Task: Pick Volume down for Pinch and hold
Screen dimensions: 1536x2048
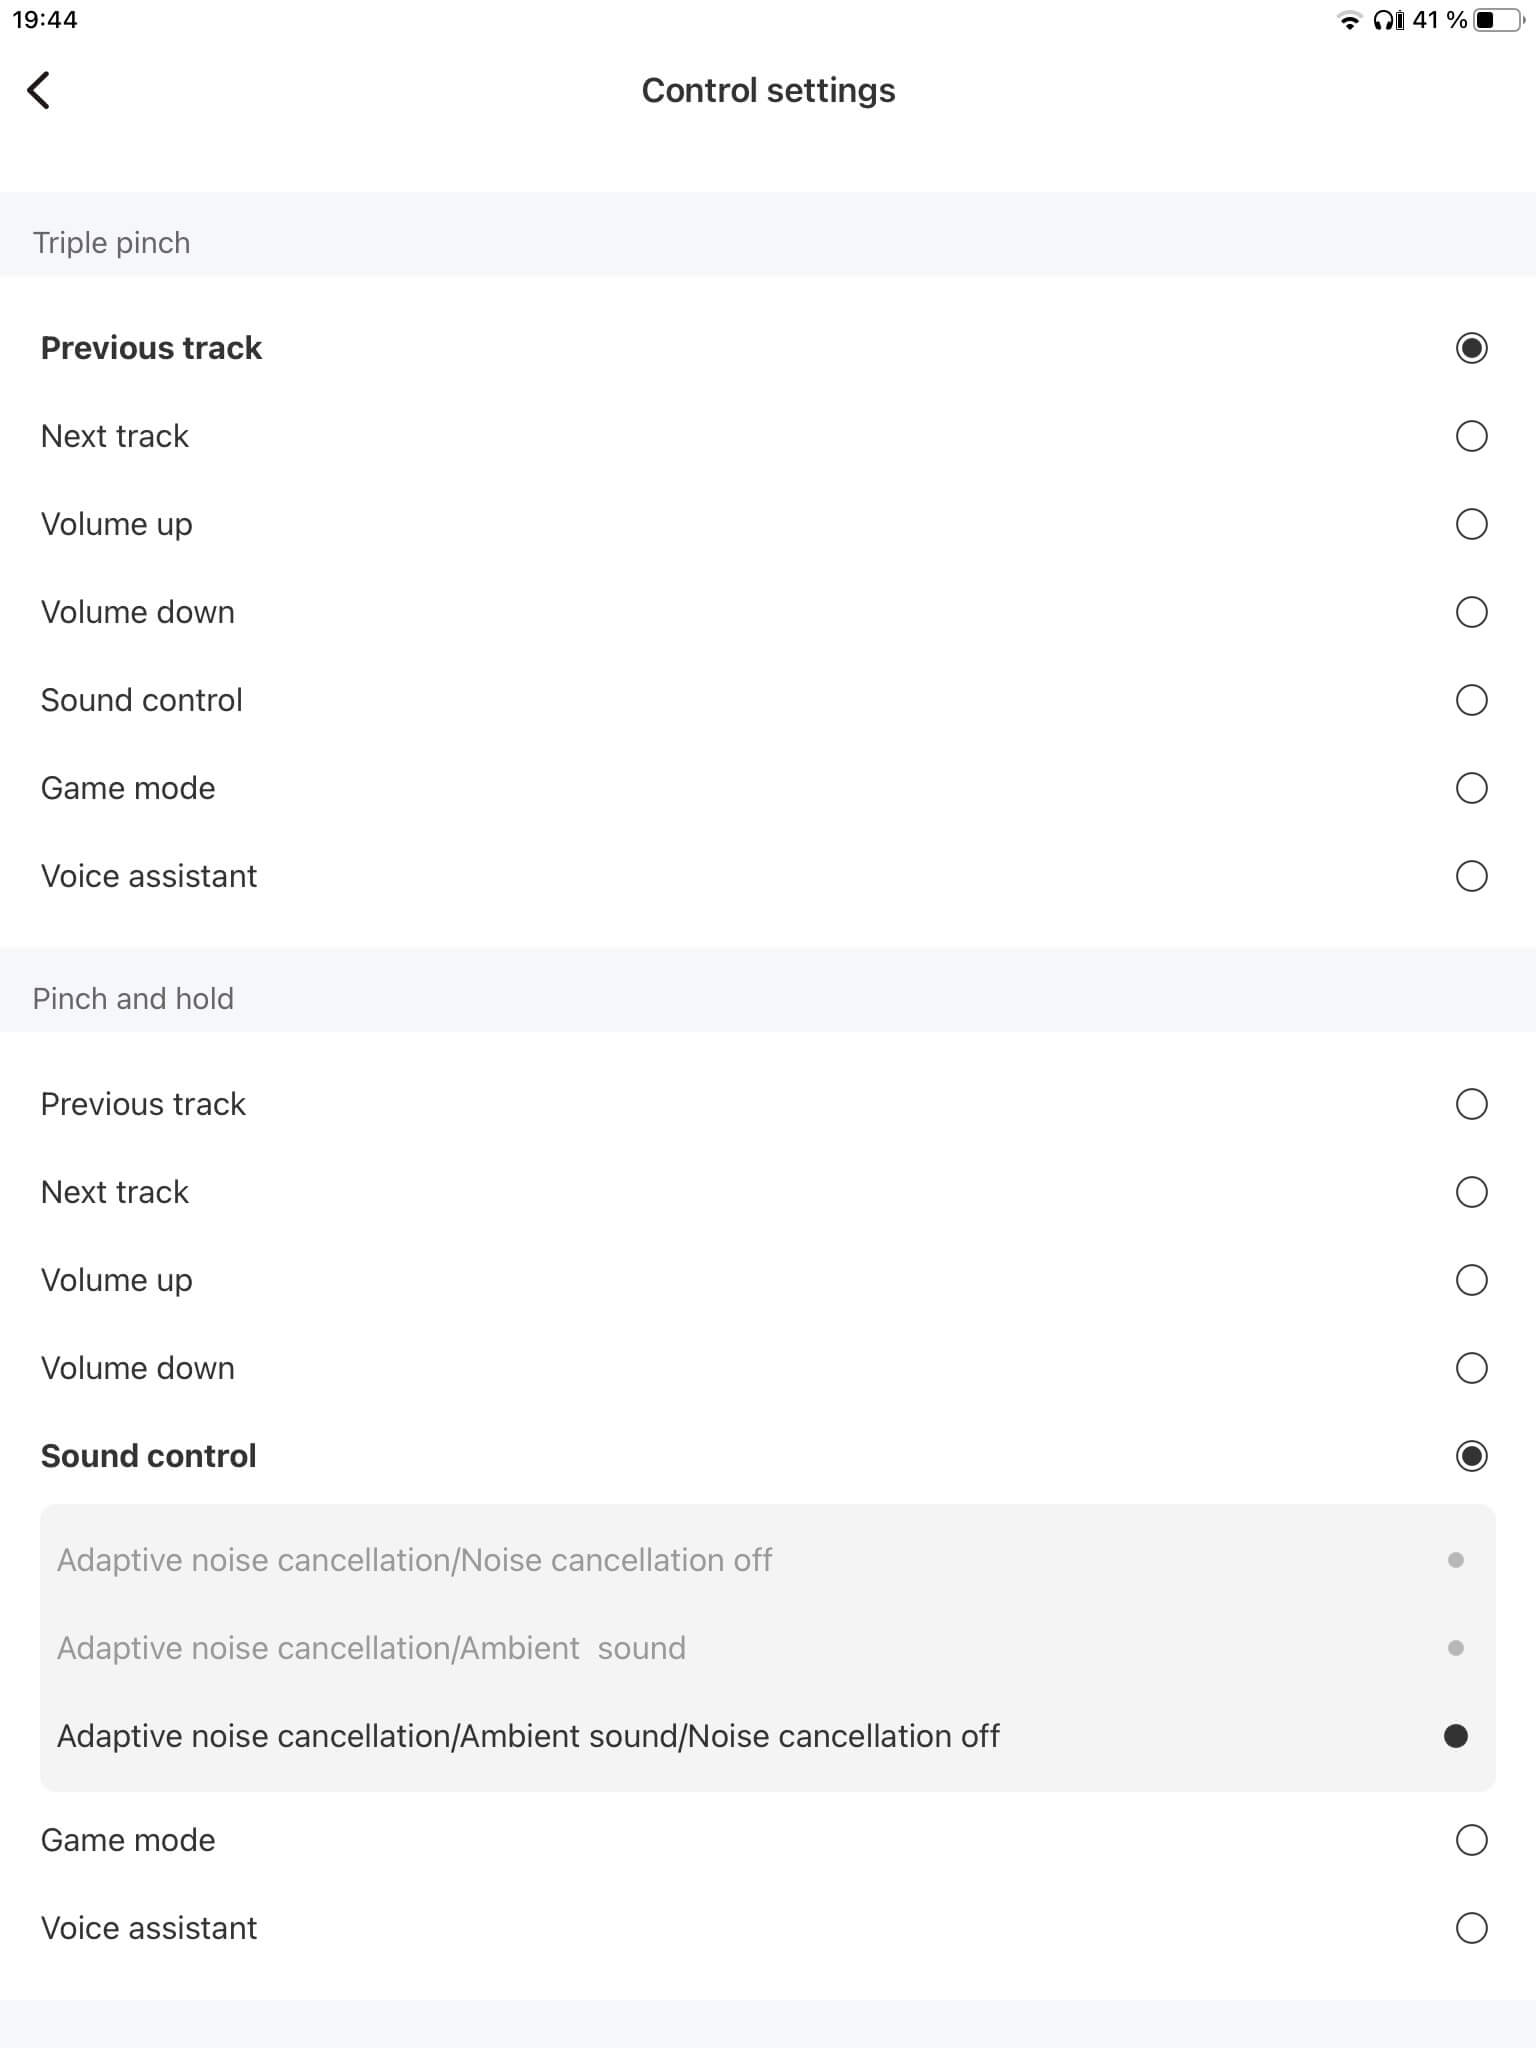Action: click(1471, 1368)
